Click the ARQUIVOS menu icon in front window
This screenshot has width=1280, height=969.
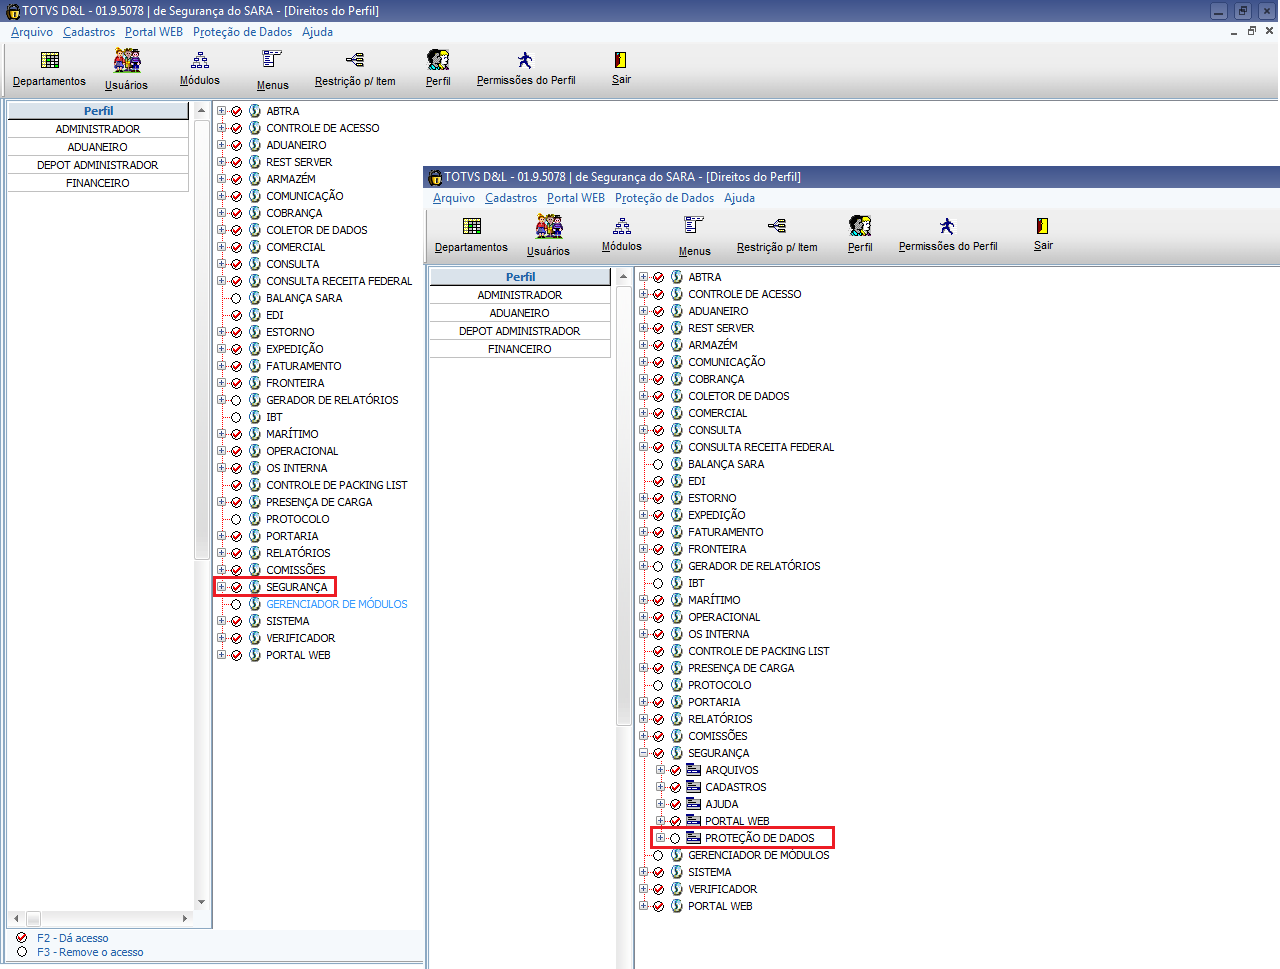[x=694, y=770]
